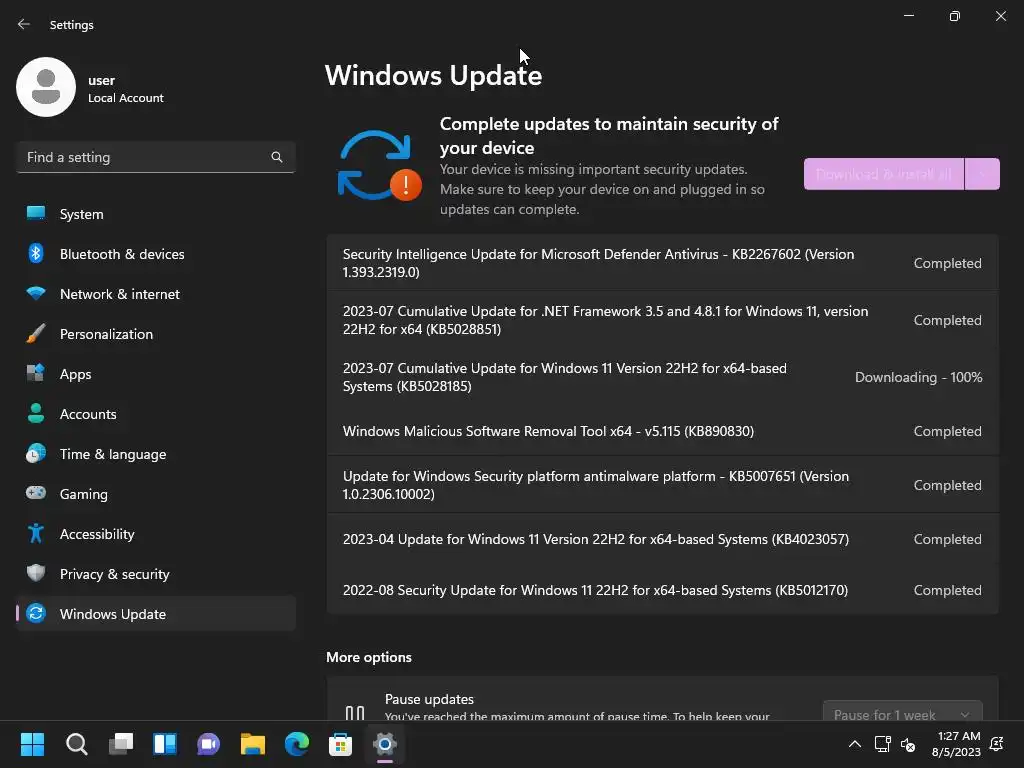Open Bluetooth & devices settings
1024x768 pixels.
tap(155, 253)
